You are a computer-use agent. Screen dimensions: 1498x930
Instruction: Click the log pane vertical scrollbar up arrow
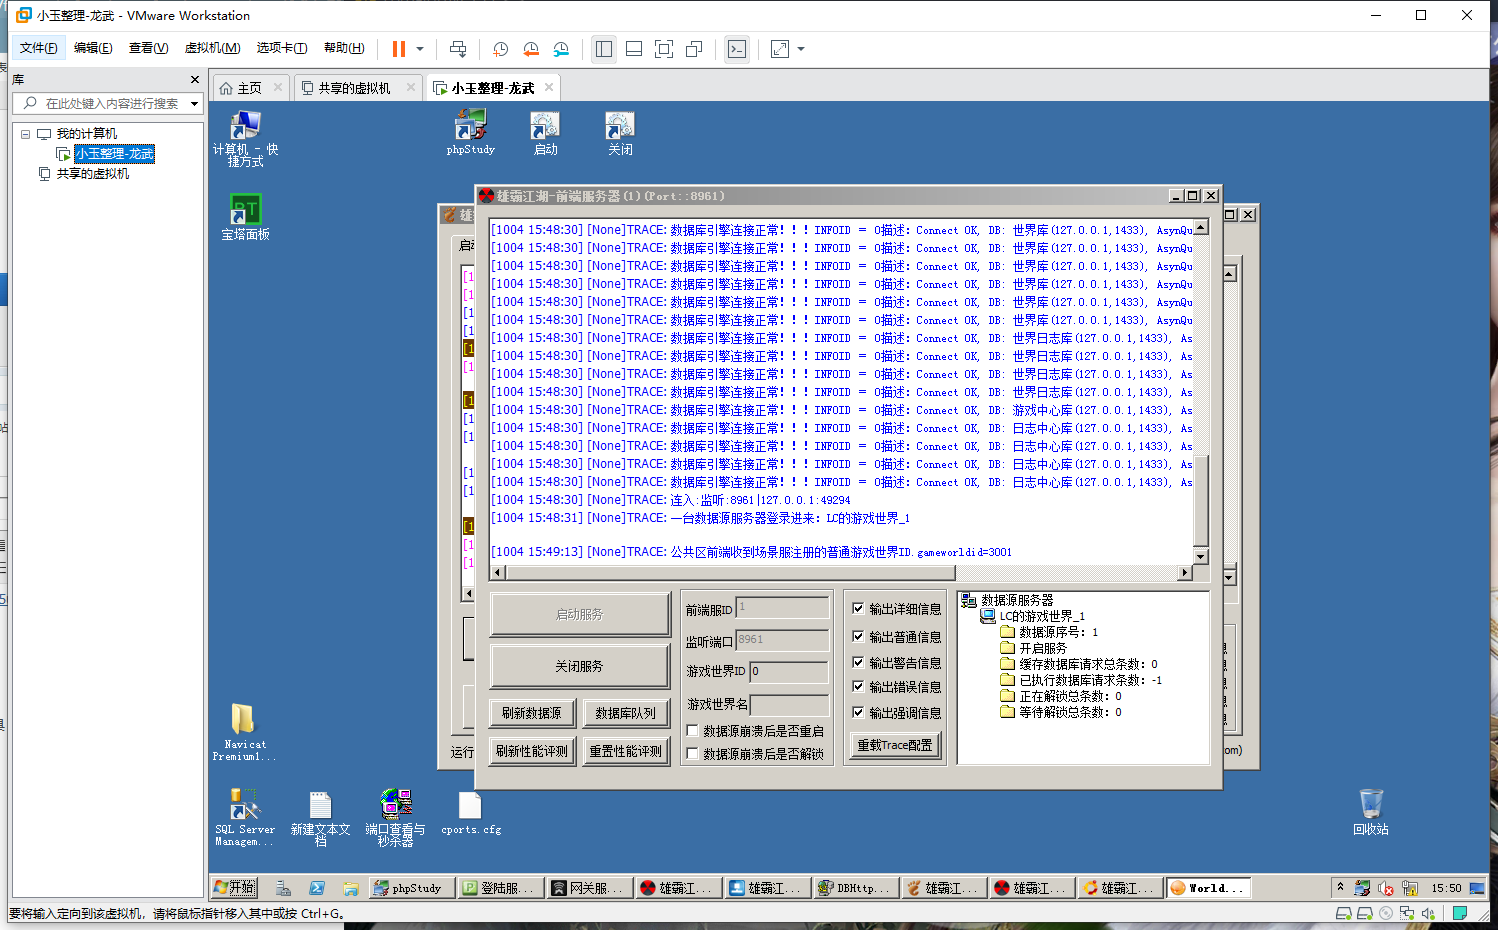1201,228
